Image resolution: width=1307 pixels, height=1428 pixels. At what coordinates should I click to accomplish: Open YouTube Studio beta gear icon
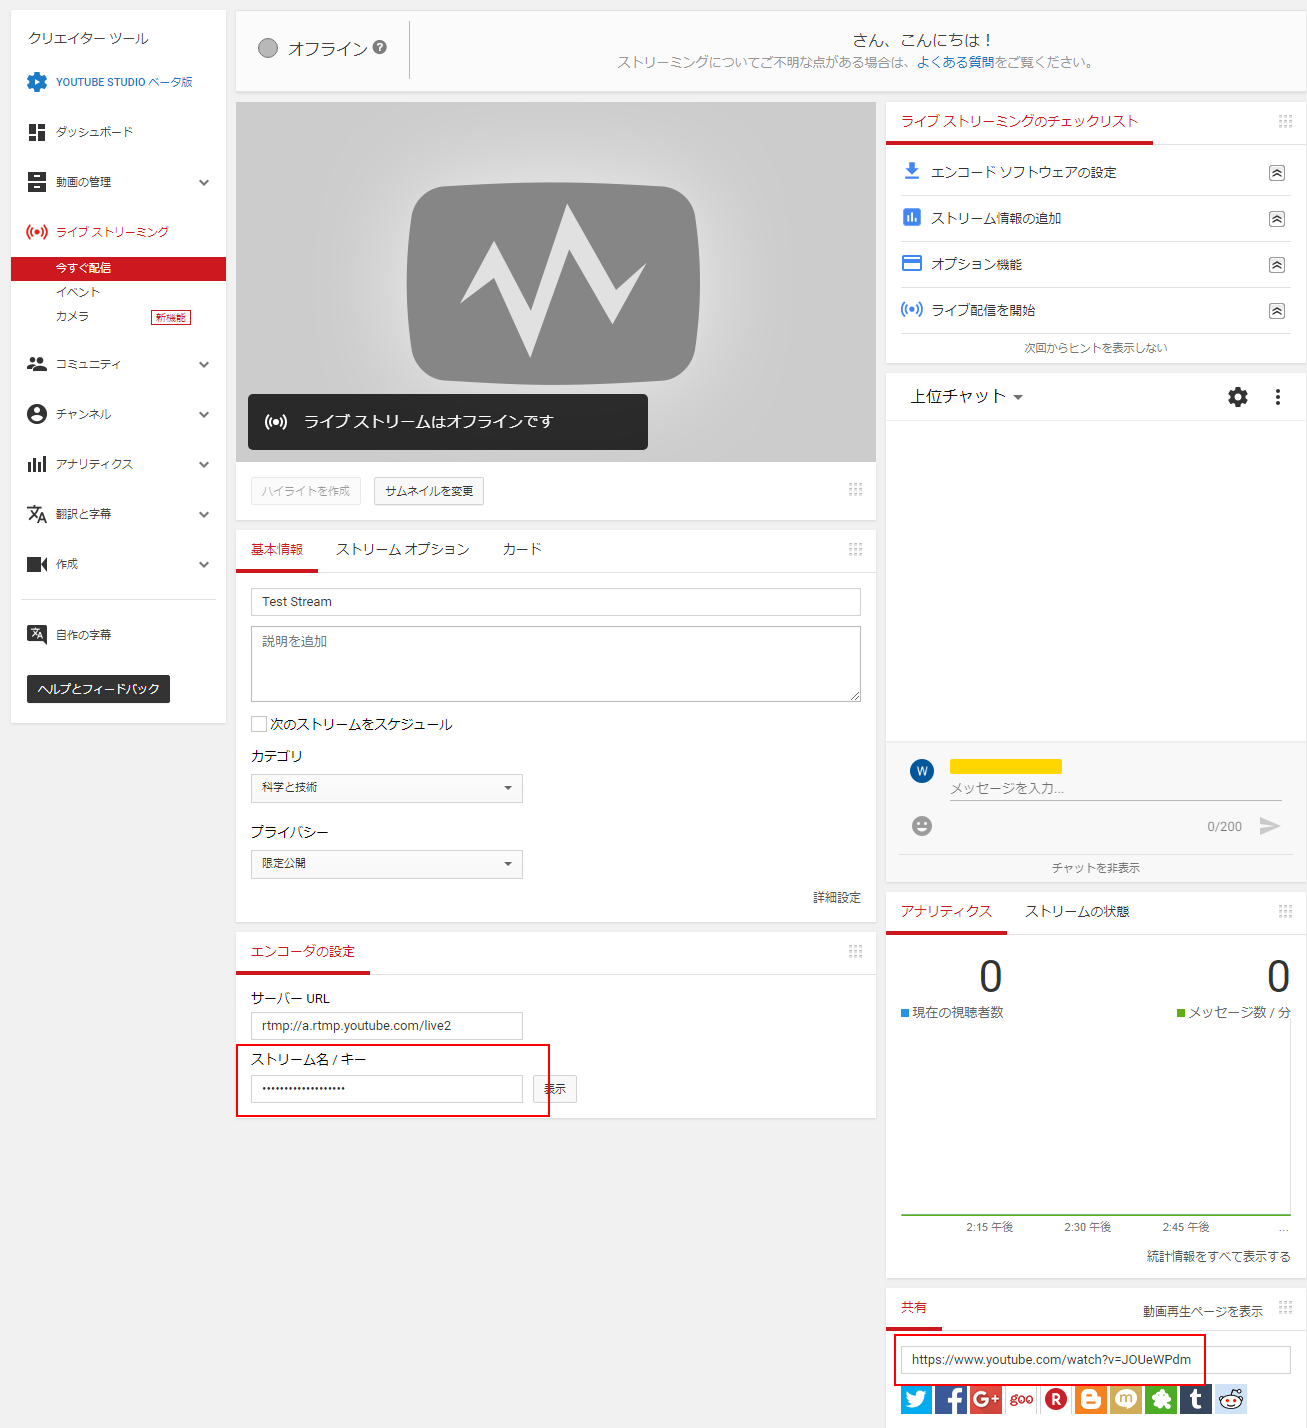[37, 82]
